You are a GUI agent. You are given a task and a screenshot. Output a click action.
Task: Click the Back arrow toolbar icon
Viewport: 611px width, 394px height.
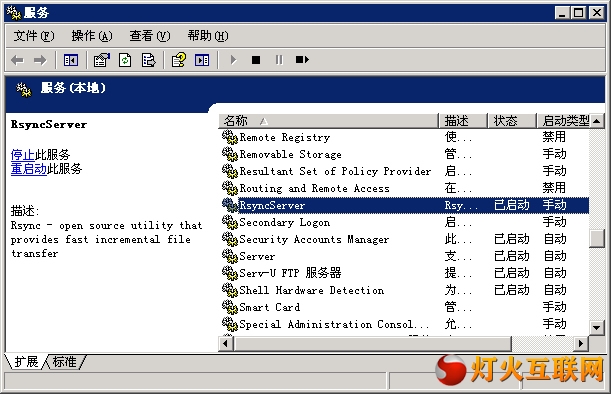(x=18, y=60)
